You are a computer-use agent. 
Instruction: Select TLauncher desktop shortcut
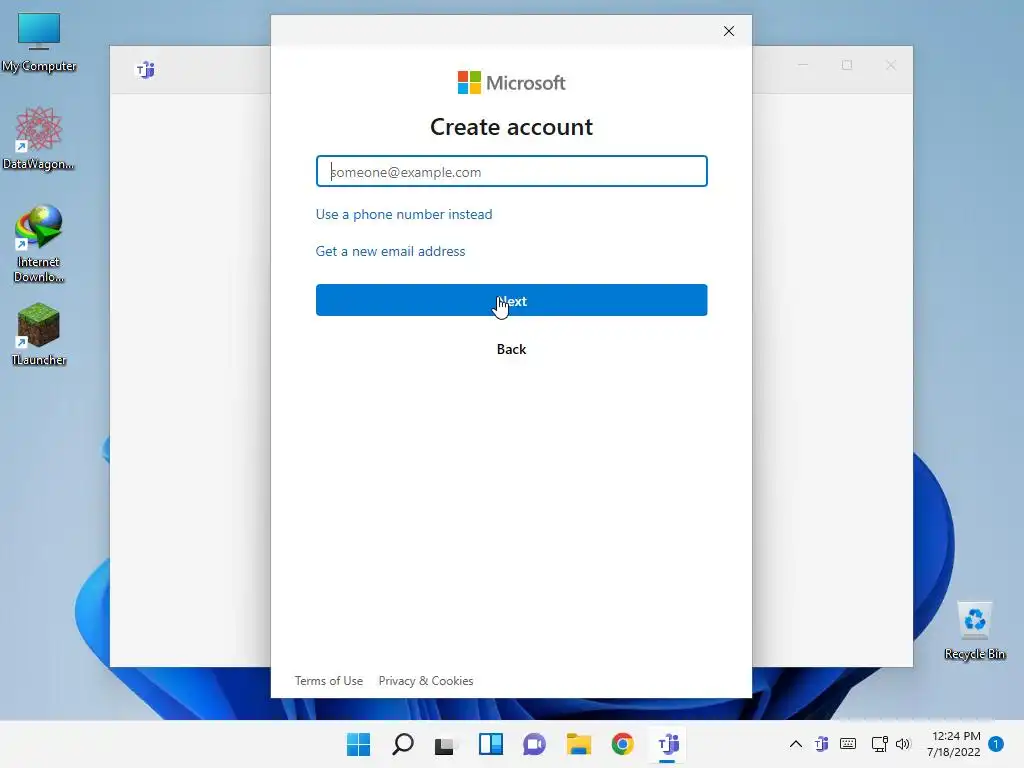pos(39,334)
